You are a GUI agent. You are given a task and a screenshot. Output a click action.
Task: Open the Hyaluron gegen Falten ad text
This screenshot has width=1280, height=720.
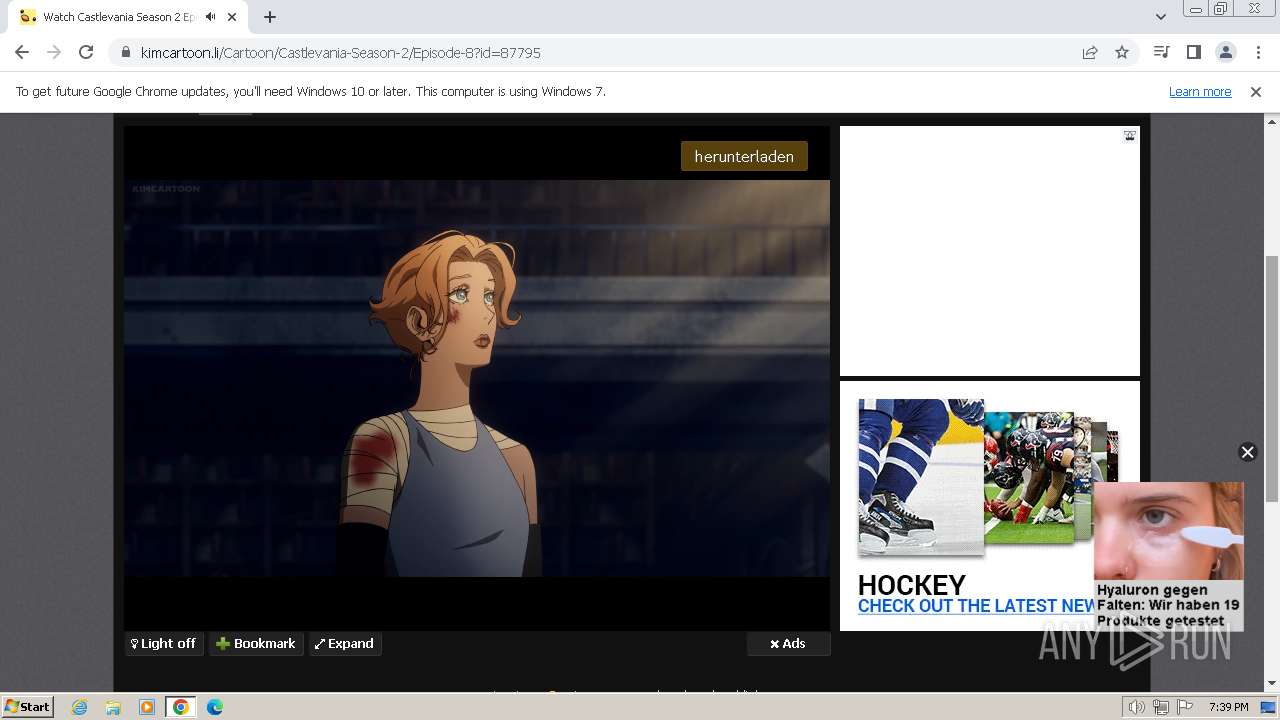pos(1168,605)
